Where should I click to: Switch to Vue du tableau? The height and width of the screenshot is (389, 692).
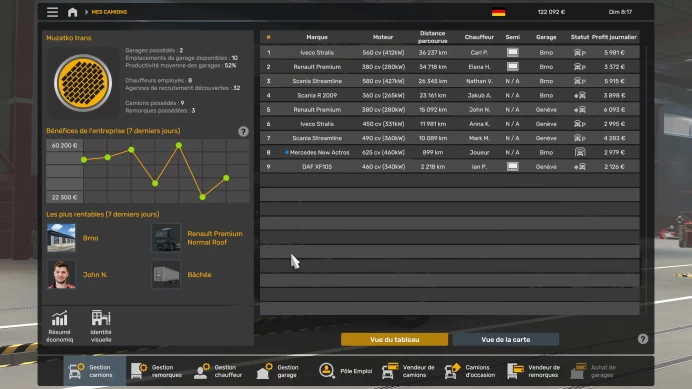pos(395,339)
